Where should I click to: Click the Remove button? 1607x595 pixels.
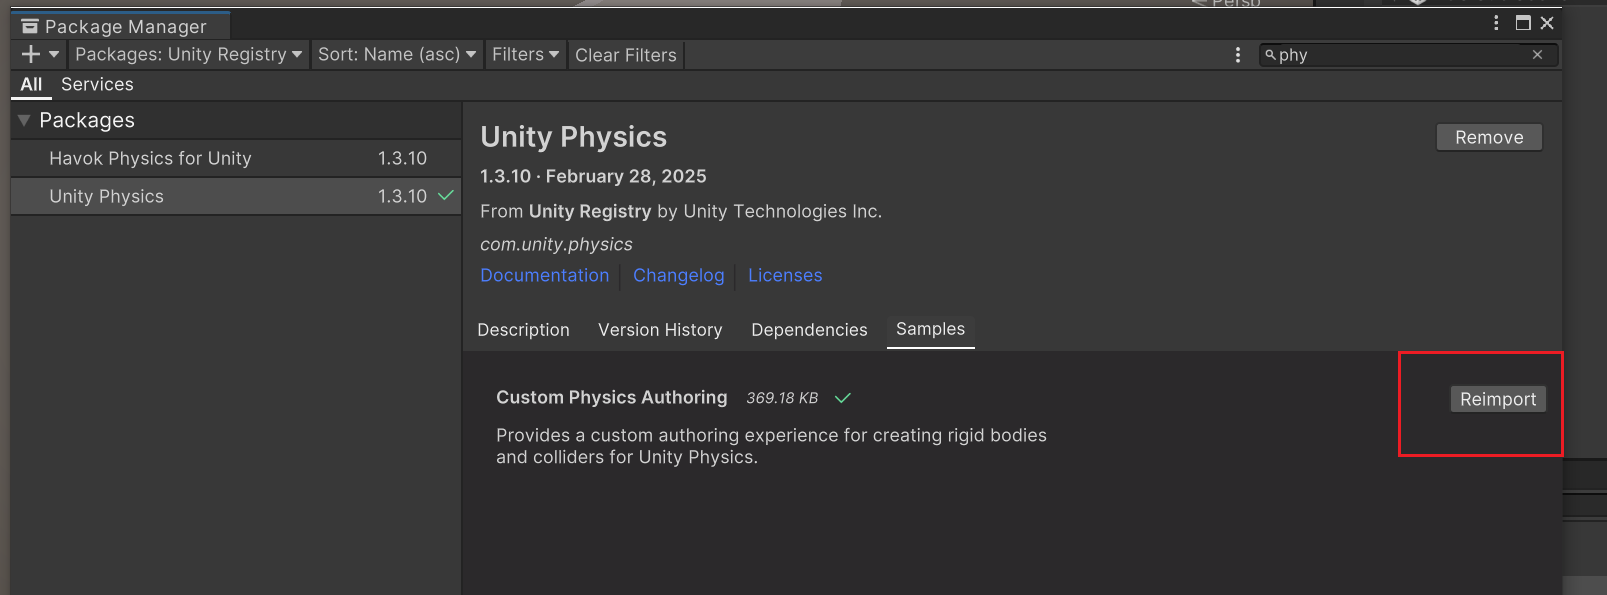(x=1488, y=138)
